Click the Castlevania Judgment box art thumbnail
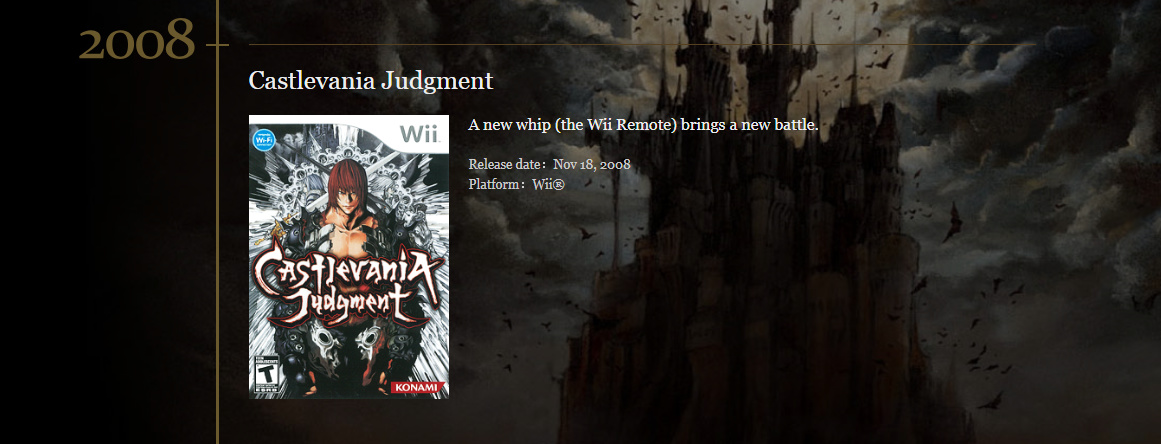Viewport: 1161px width, 444px height. [x=349, y=257]
